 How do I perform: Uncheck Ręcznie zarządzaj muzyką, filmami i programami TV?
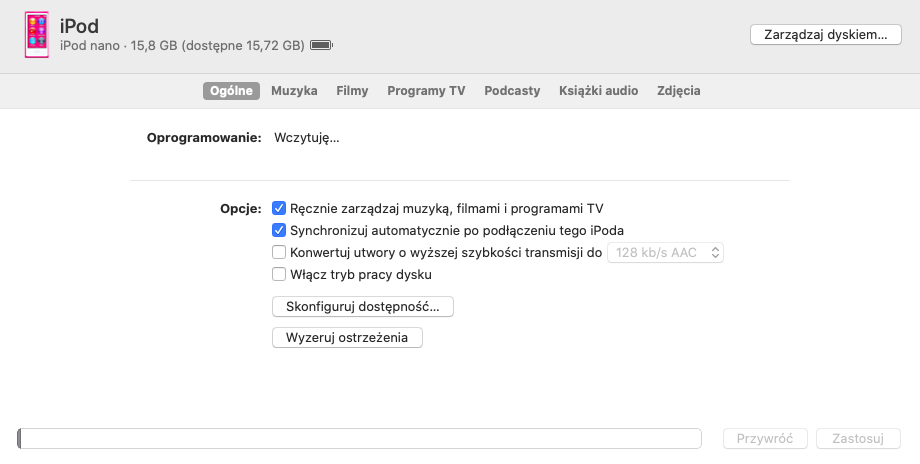click(x=279, y=208)
